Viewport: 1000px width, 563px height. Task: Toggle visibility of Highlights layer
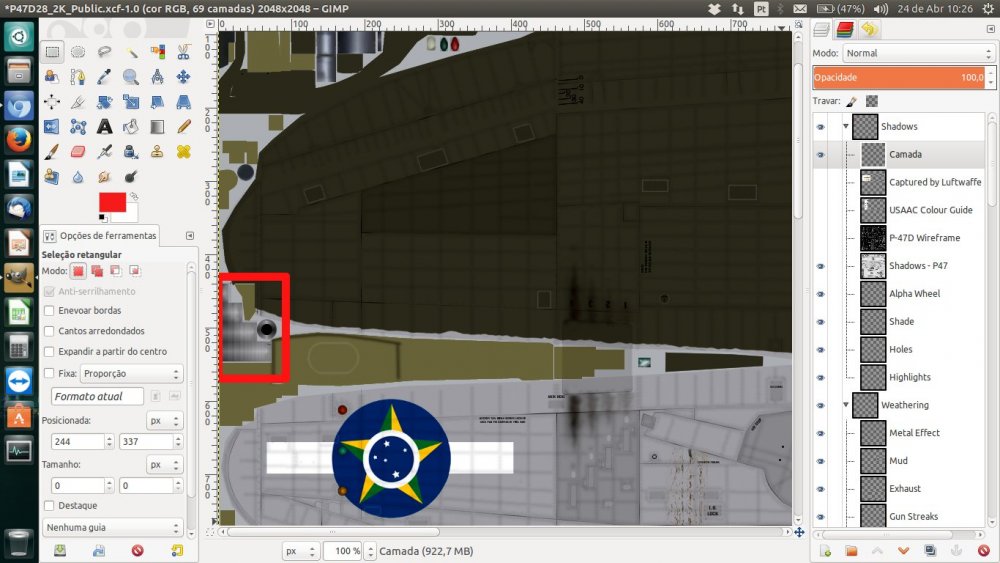click(x=821, y=377)
